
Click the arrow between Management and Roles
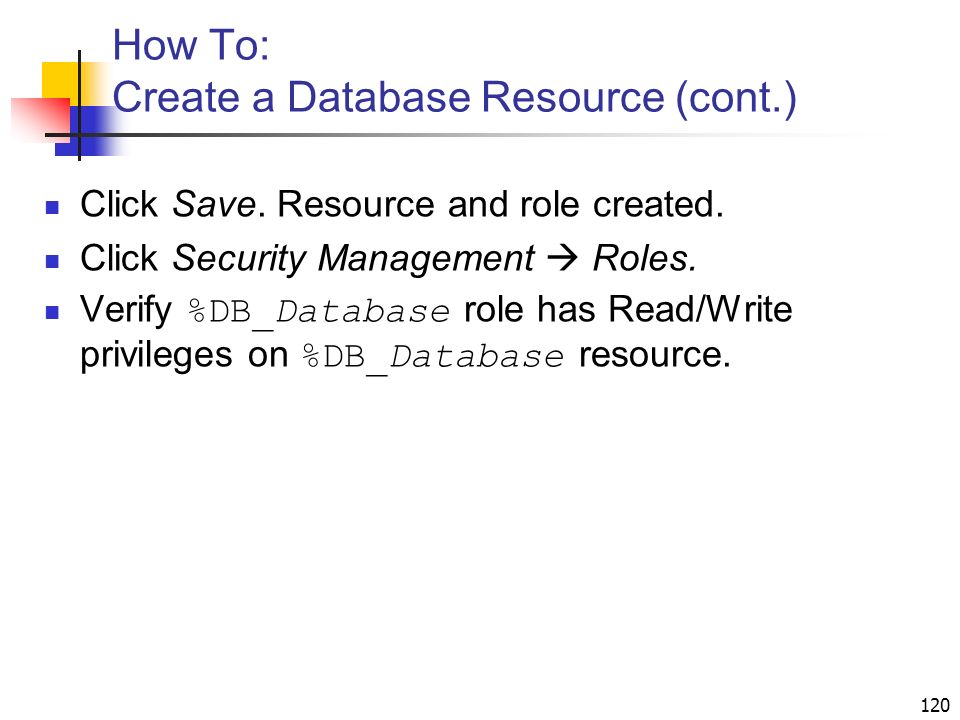click(562, 258)
